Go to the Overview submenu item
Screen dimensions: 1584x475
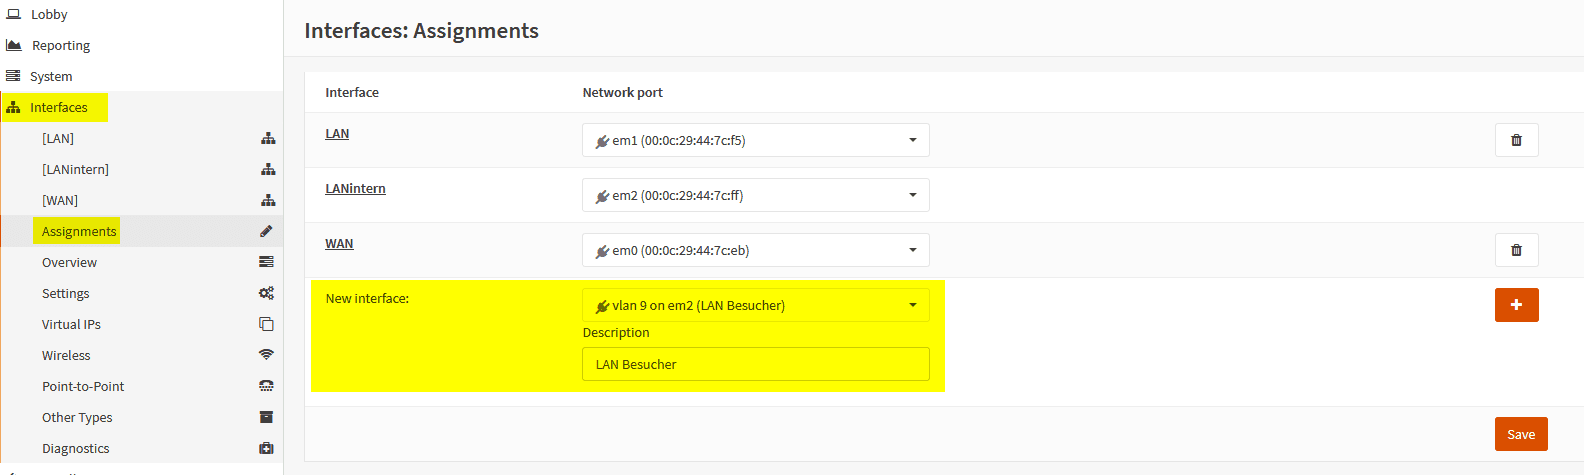coord(69,262)
